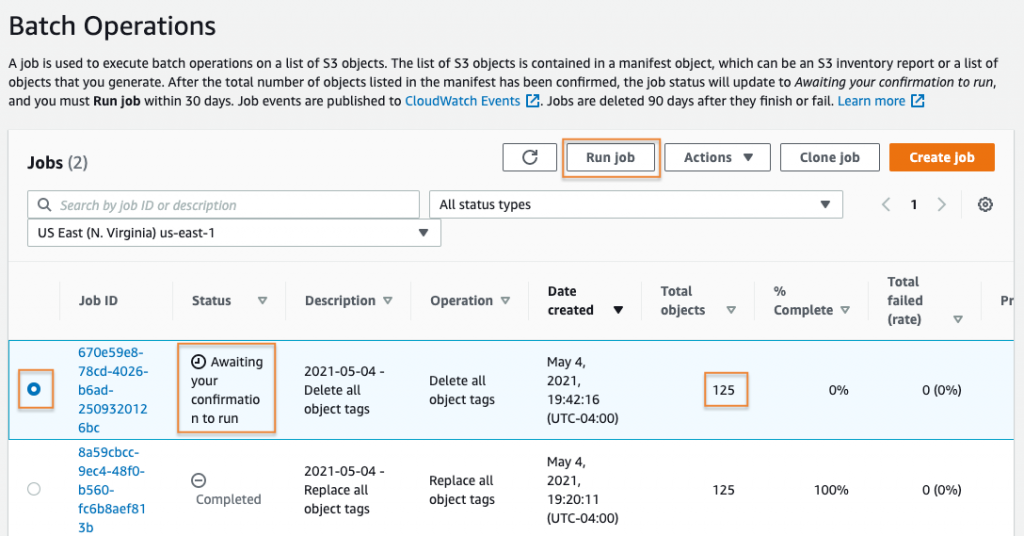This screenshot has height=536, width=1024.
Task: Click search magnifier icon in search box
Action: pos(44,205)
